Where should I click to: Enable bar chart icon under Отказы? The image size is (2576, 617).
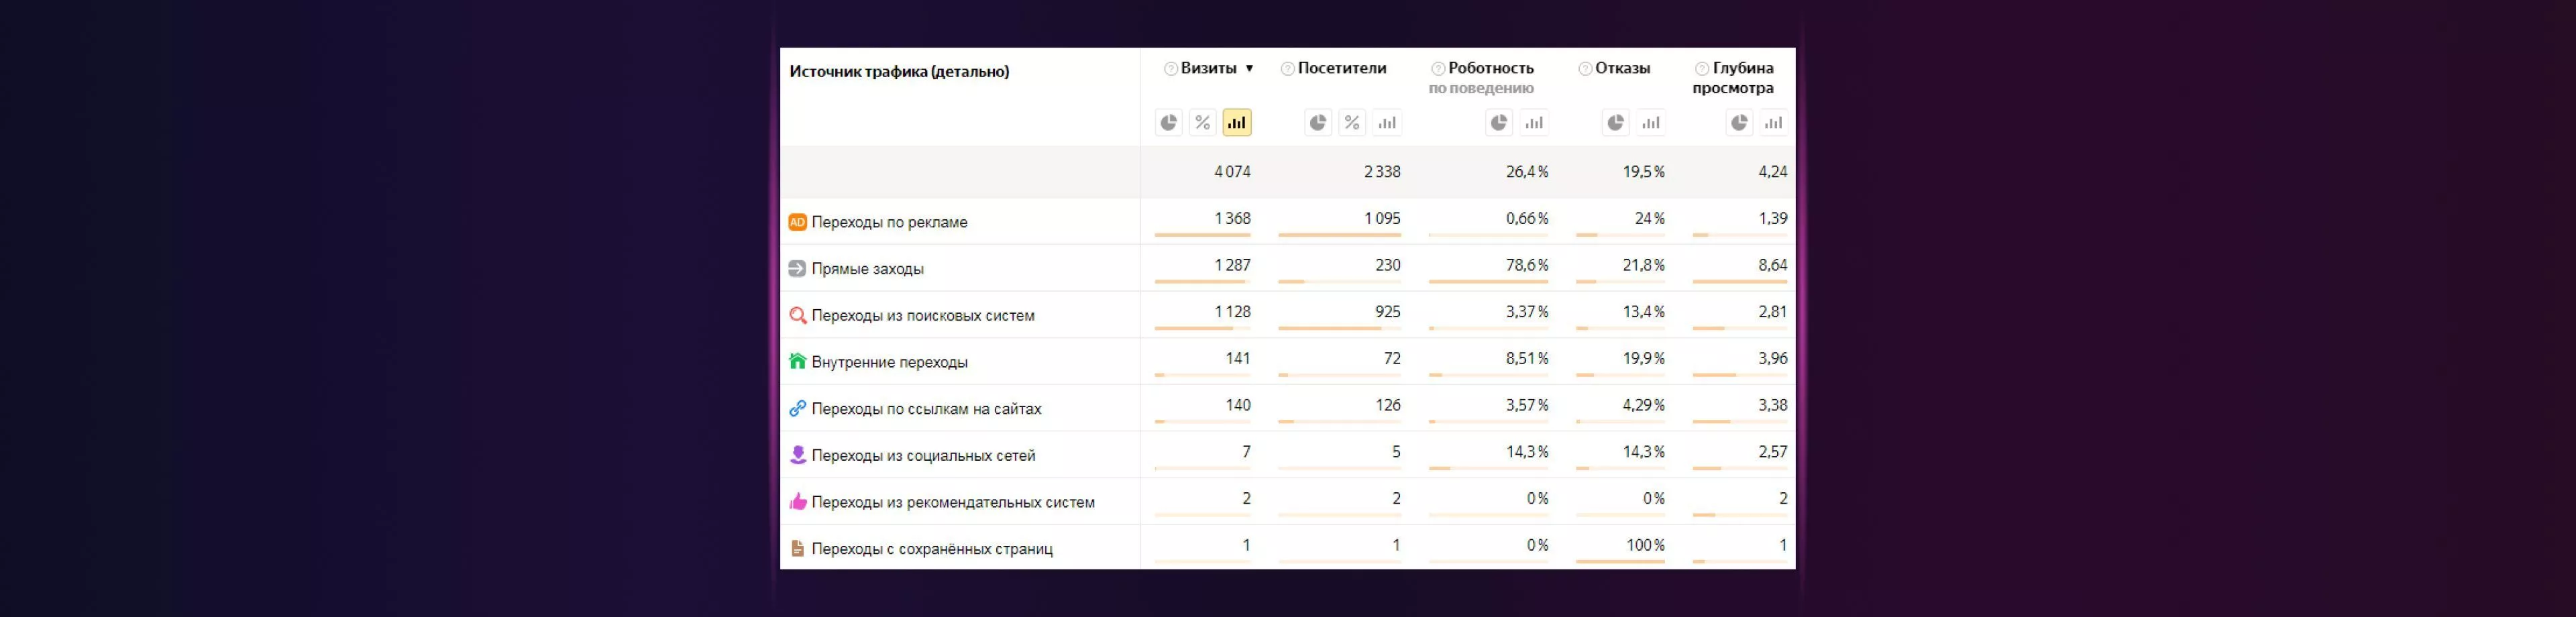[x=1651, y=123]
